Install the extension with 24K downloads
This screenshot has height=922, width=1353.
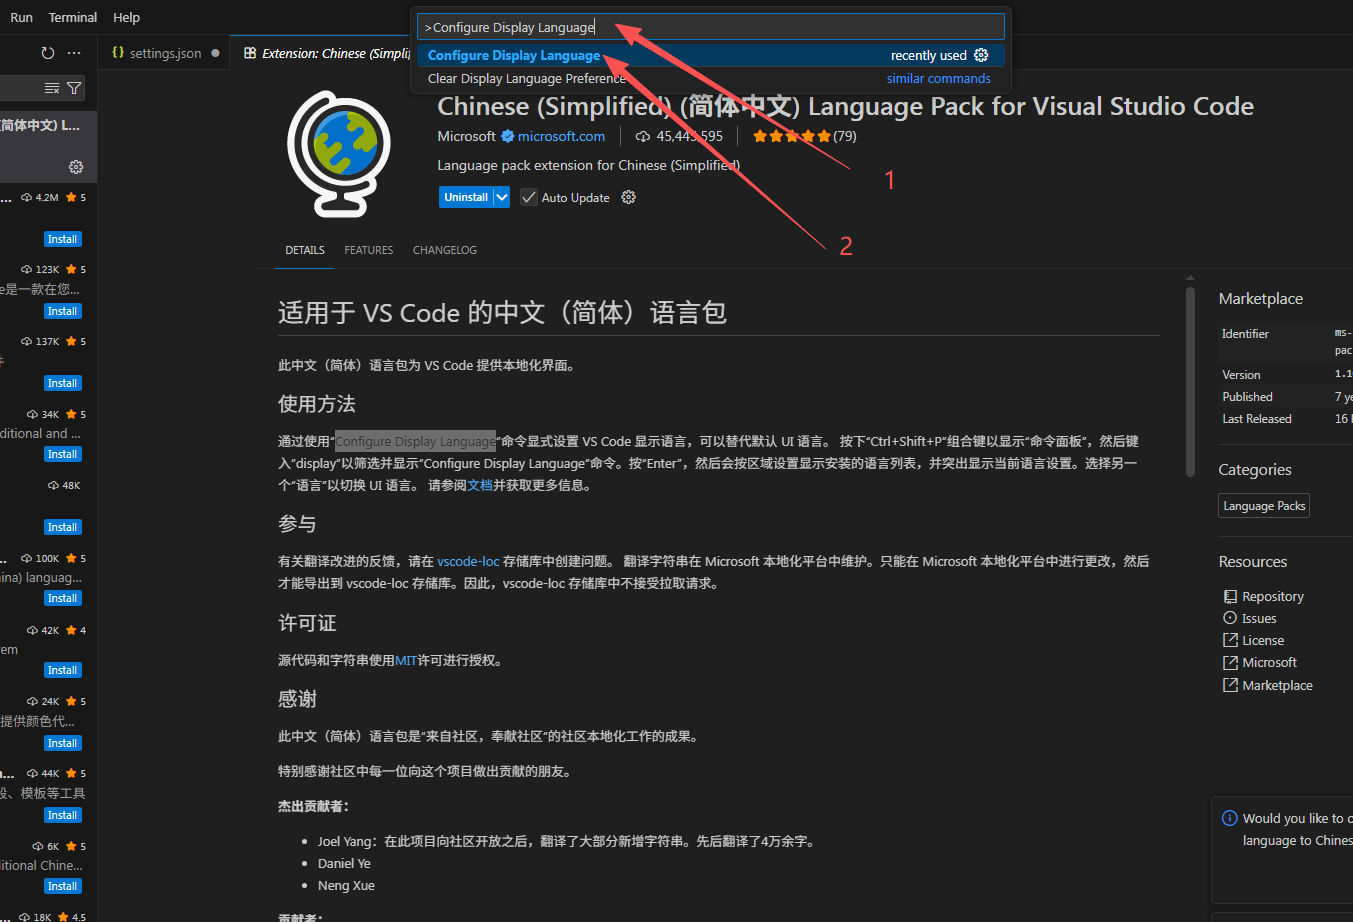click(62, 743)
